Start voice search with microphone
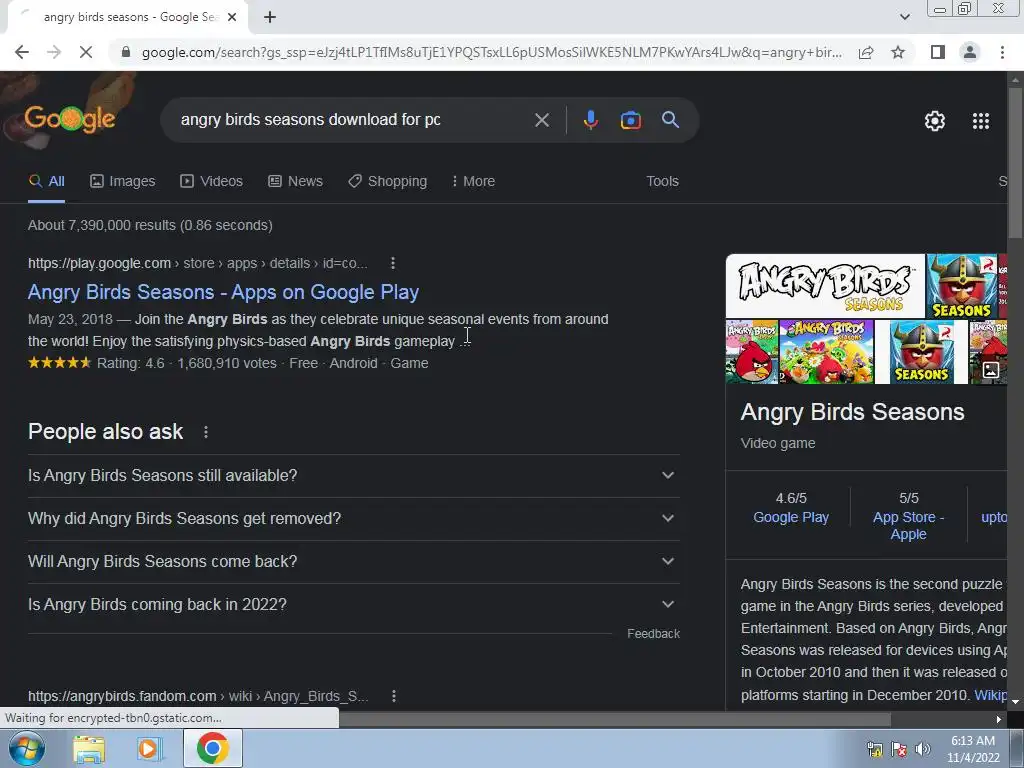This screenshot has width=1024, height=768. coord(590,120)
